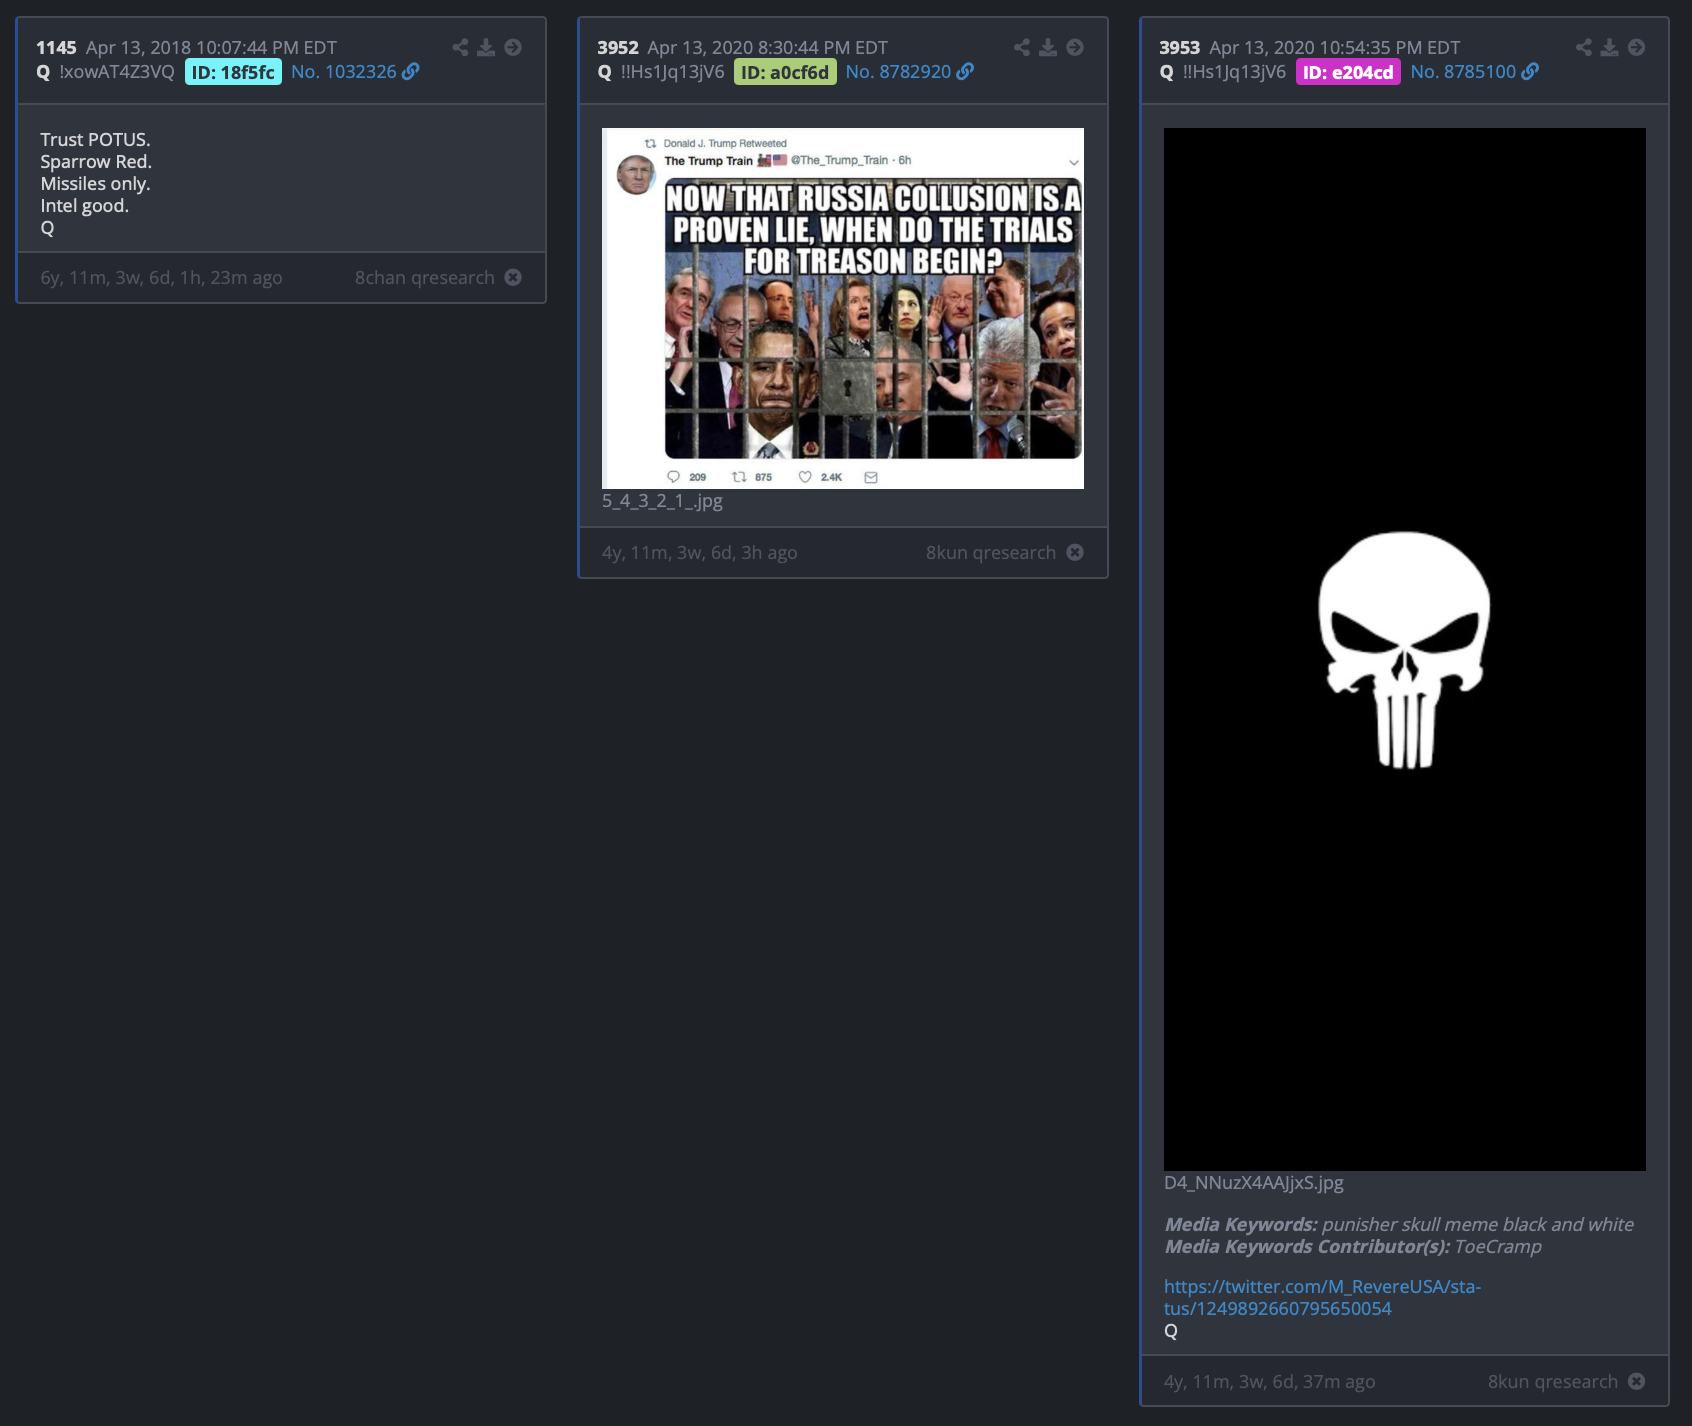Share post 1145 via share icon
Image resolution: width=1692 pixels, height=1426 pixels.
click(x=460, y=47)
